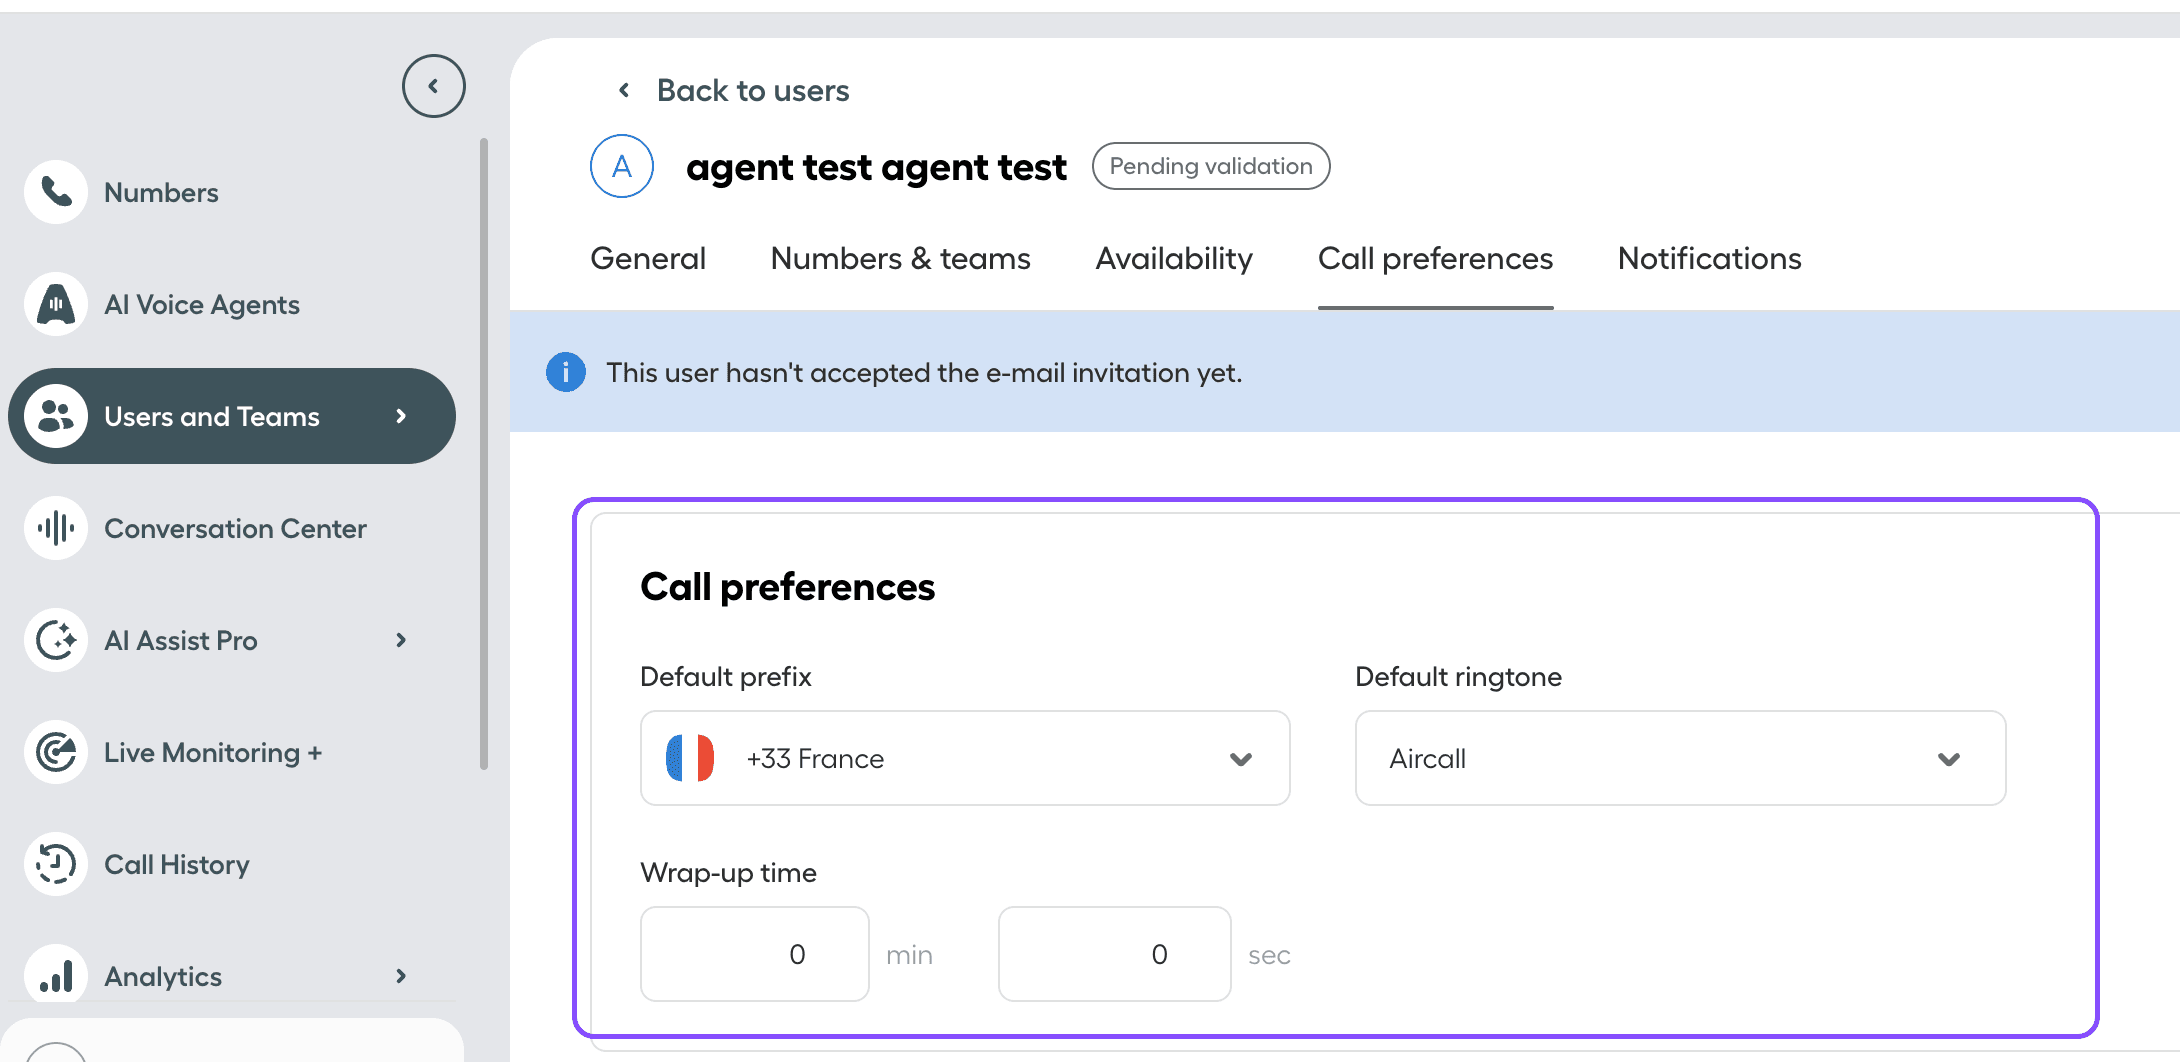Click the Analytics bar-chart icon
Viewport: 2180px width, 1062px height.
(x=55, y=976)
